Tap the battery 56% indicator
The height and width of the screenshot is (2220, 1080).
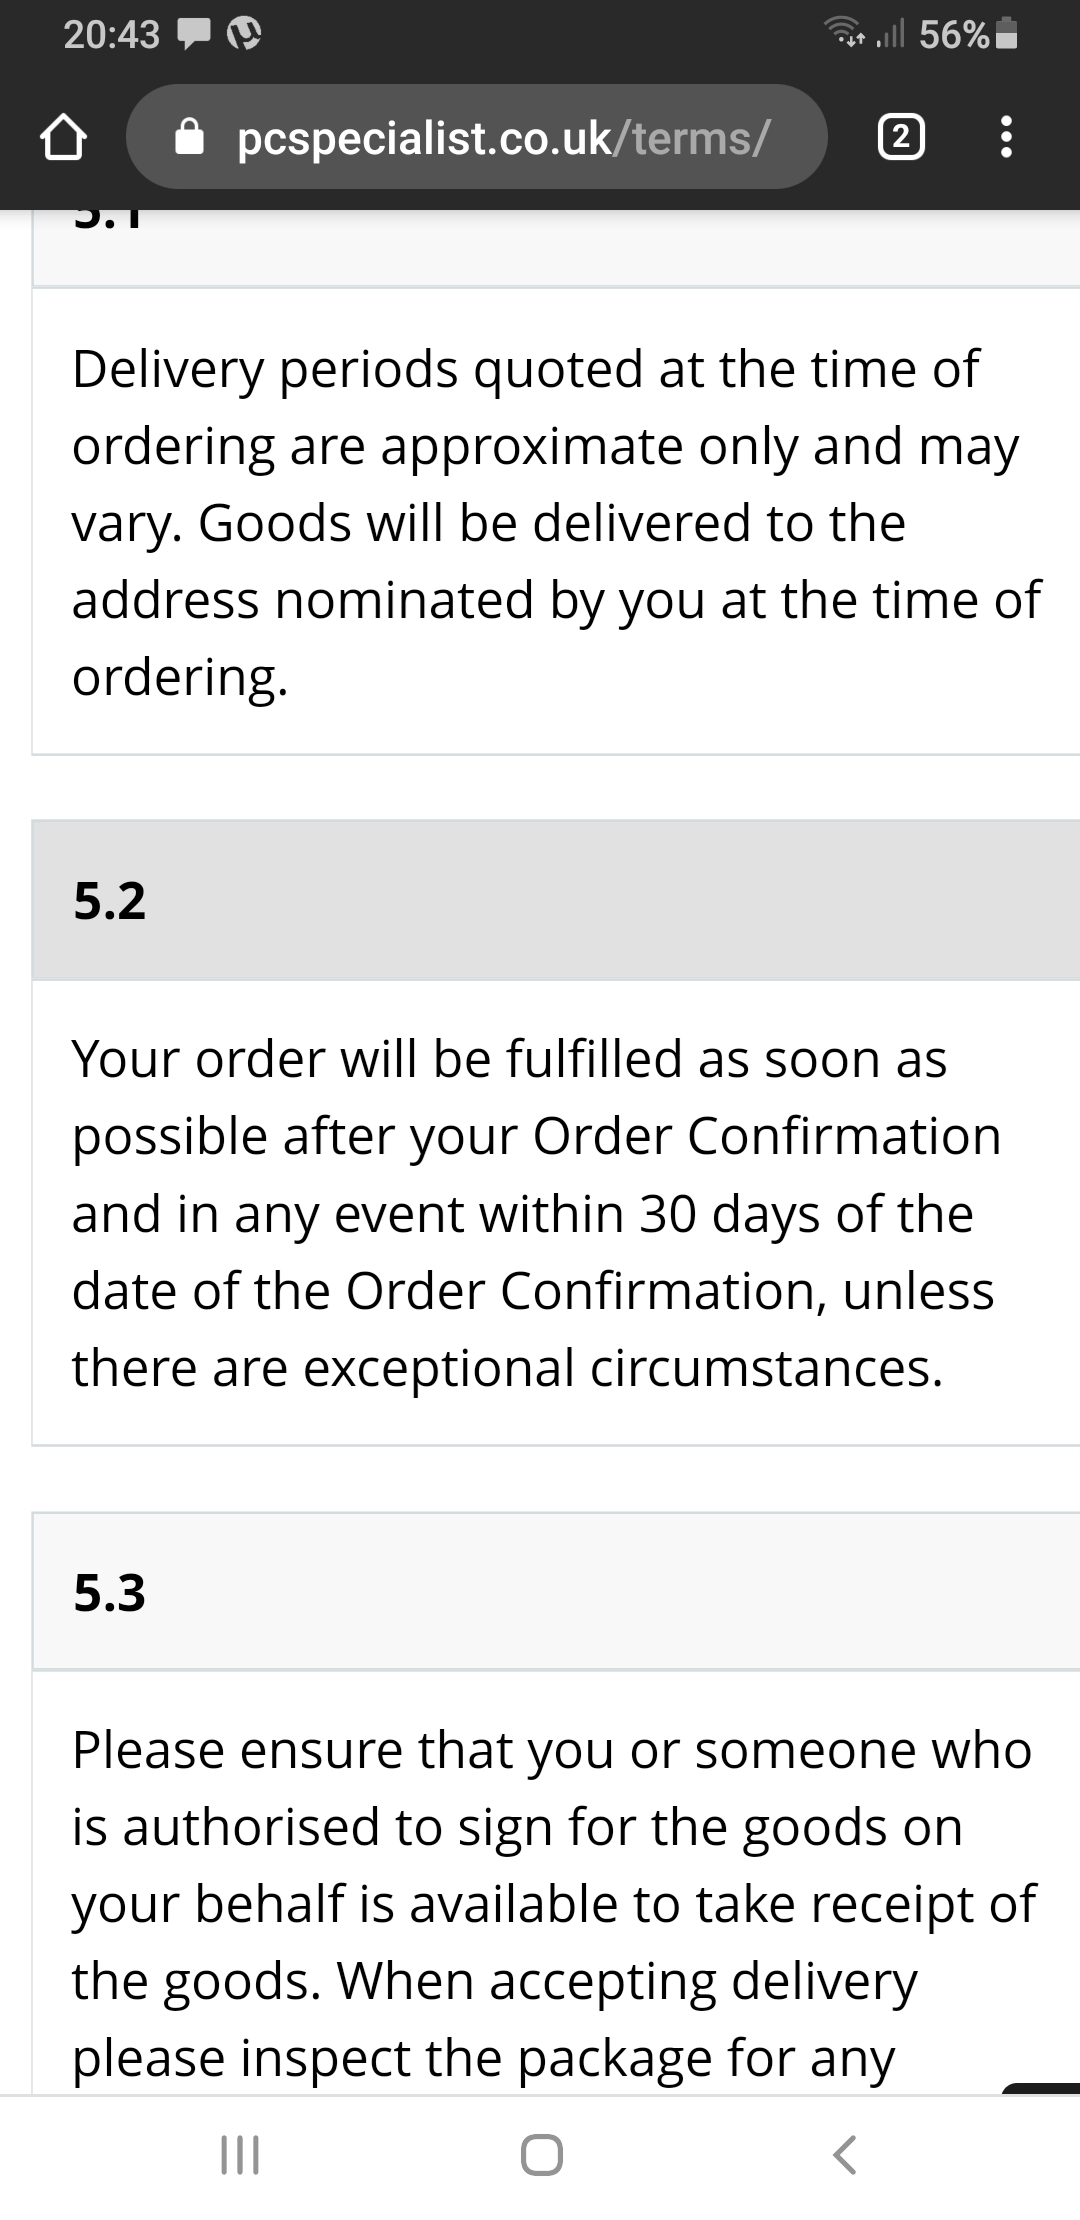pos(969,35)
